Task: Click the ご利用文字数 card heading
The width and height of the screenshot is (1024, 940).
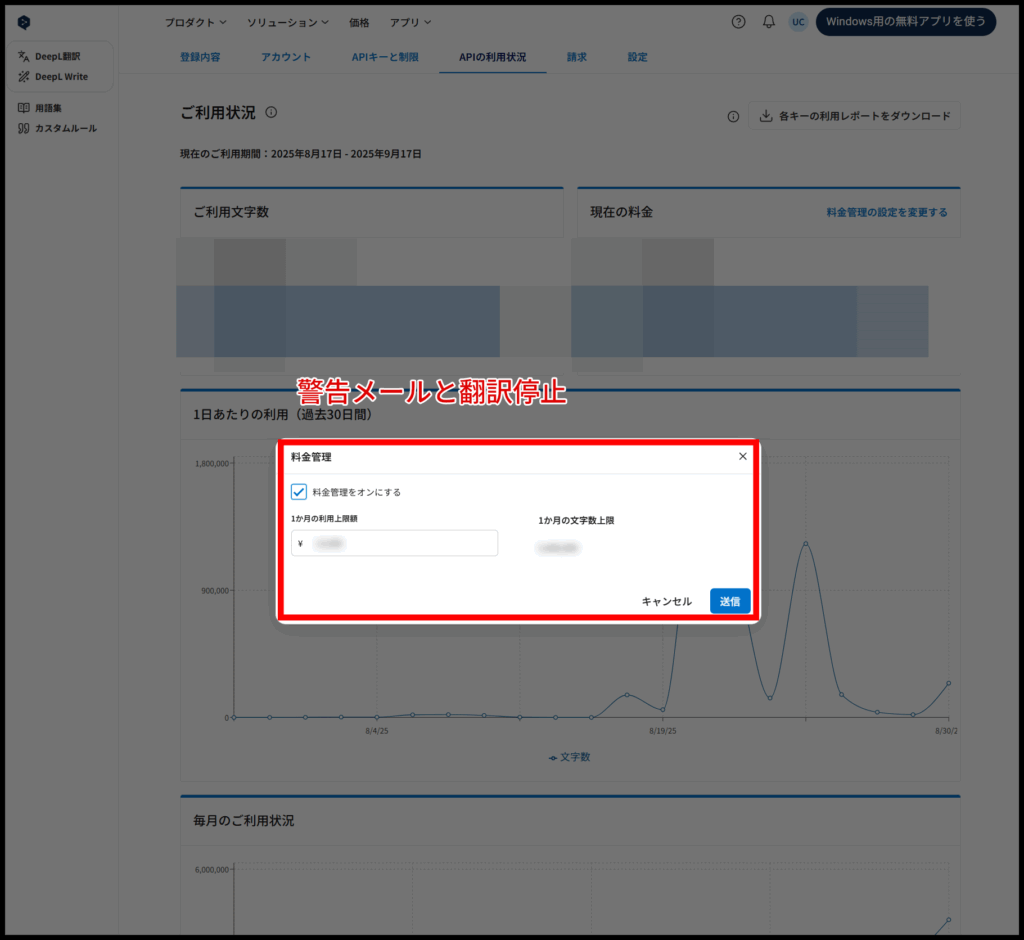Action: click(x=231, y=212)
